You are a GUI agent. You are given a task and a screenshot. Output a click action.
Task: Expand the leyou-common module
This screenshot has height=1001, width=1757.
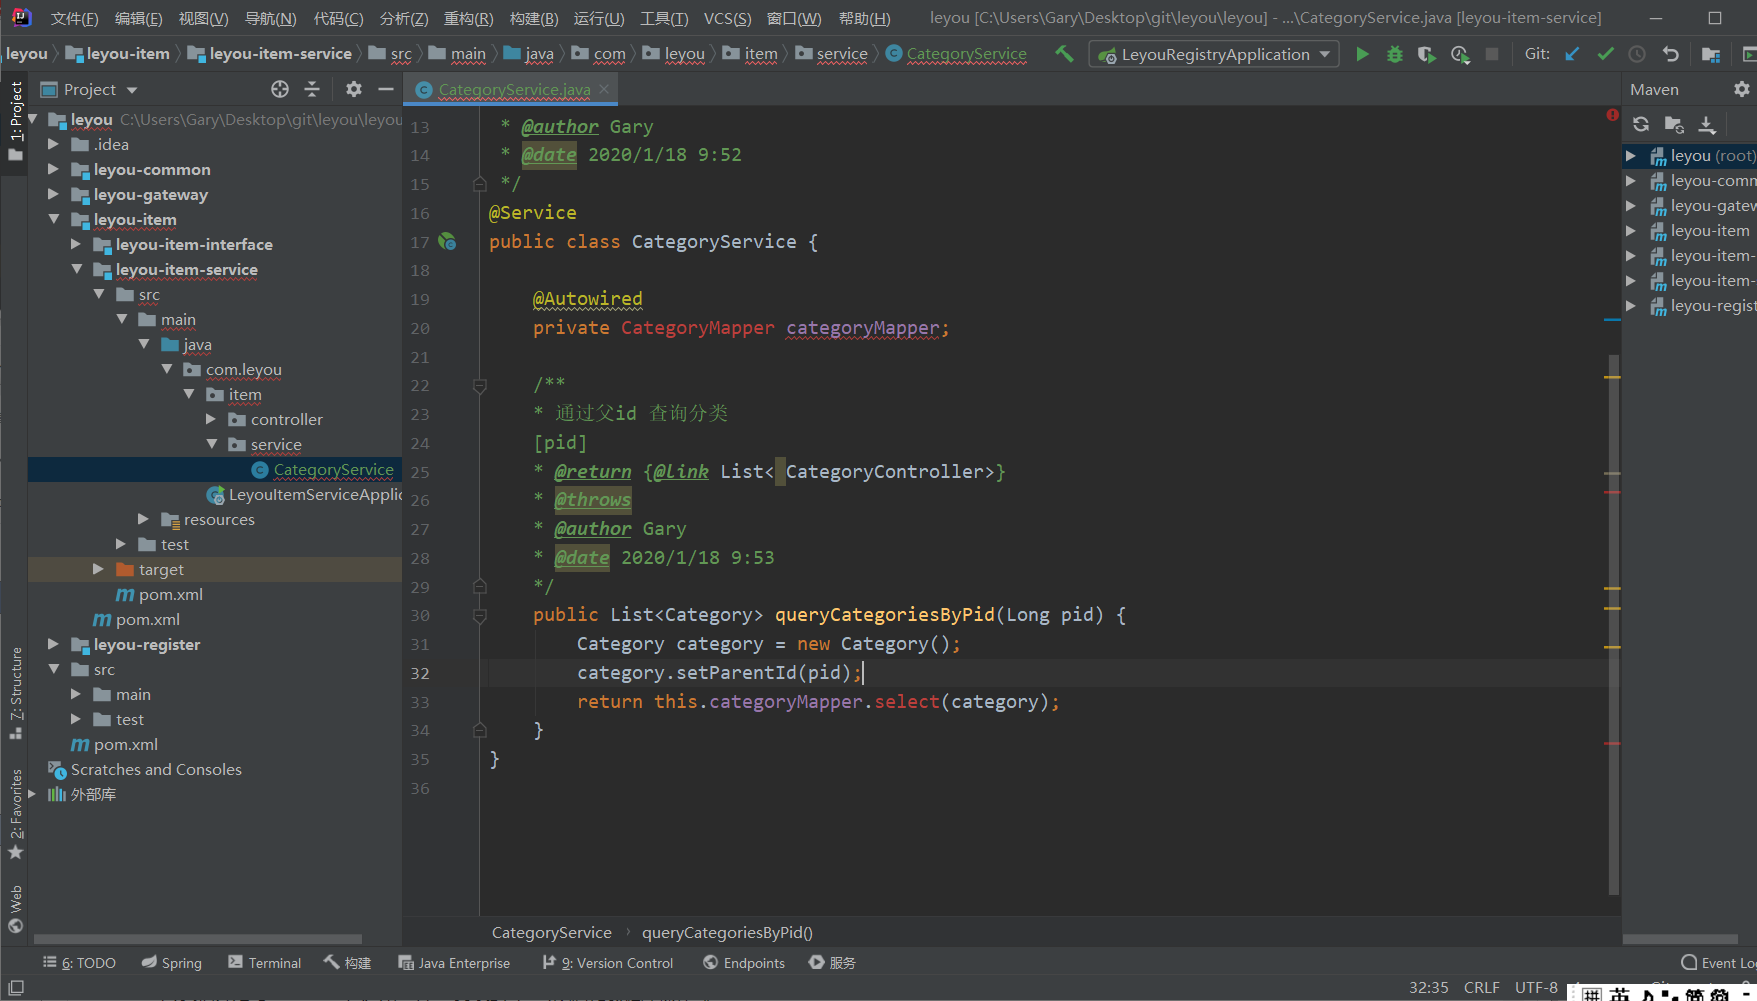[x=54, y=169]
